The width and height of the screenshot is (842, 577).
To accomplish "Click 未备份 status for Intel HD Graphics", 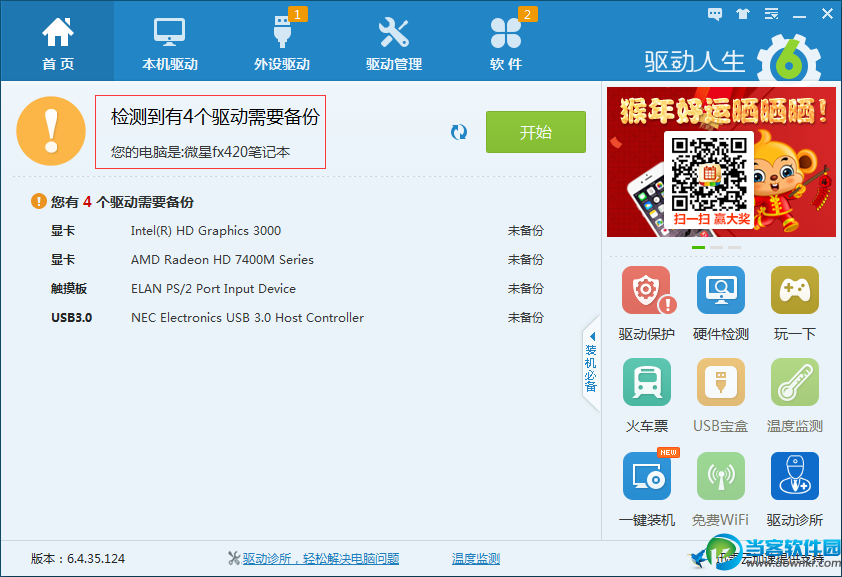I will tap(526, 231).
